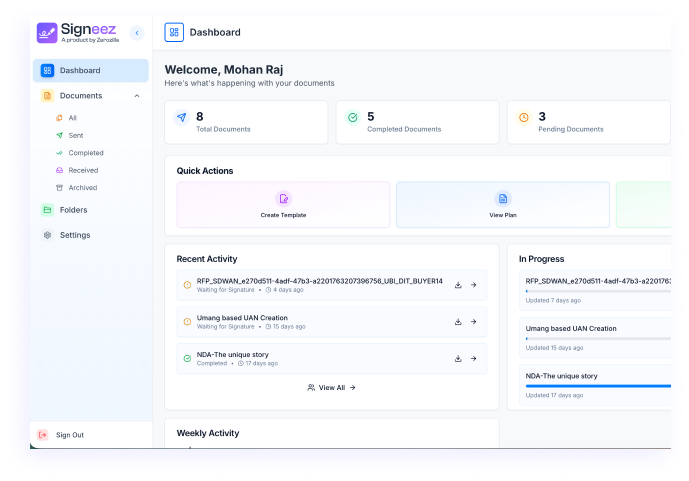Open Received documents list
The width and height of the screenshot is (689, 481).
[83, 170]
